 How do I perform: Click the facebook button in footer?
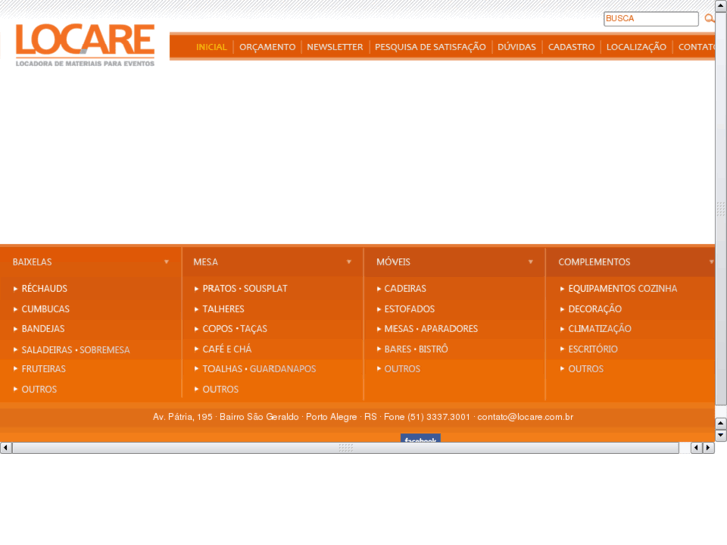tap(421, 438)
